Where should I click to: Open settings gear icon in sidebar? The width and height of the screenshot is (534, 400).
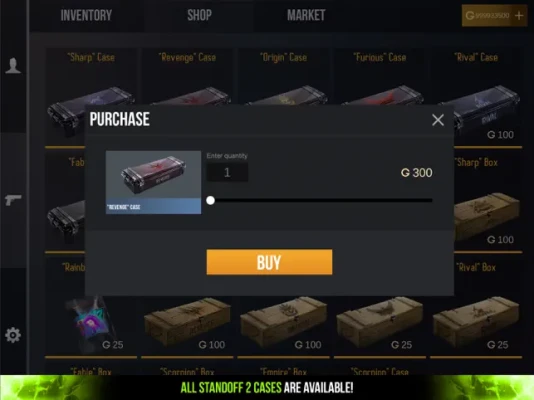[x=13, y=335]
